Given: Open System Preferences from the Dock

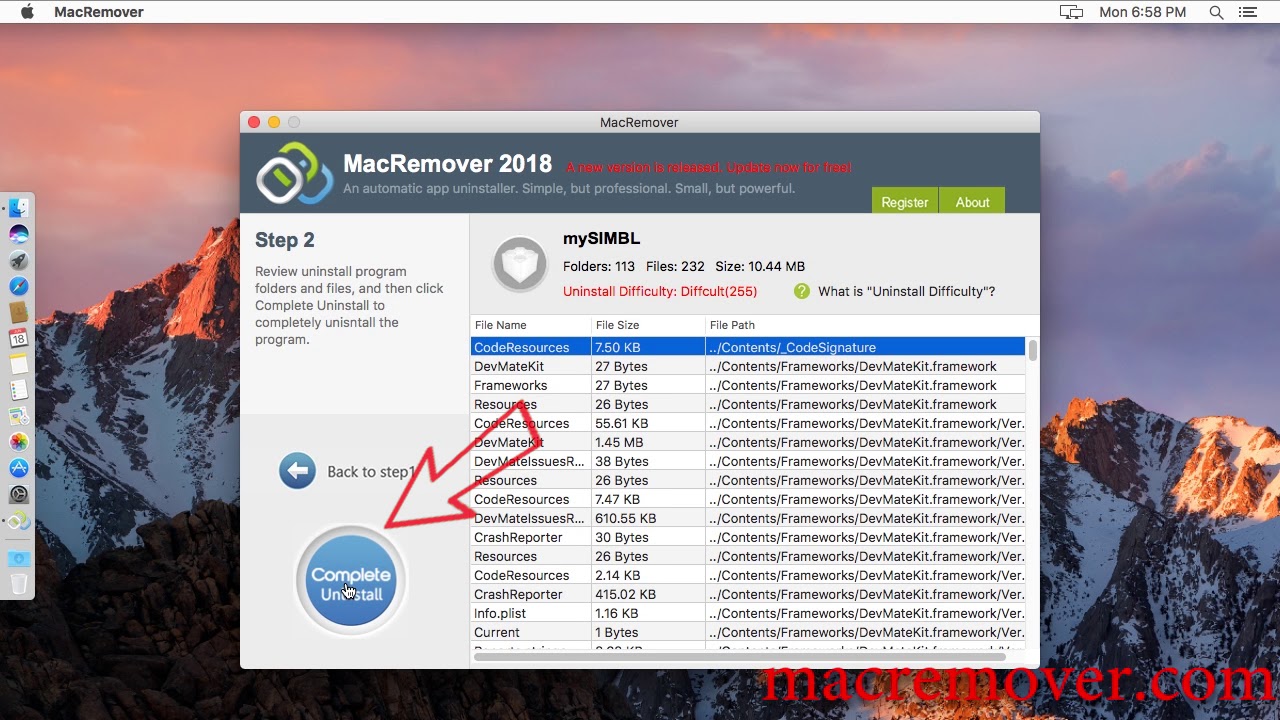Looking at the screenshot, I should tap(19, 494).
